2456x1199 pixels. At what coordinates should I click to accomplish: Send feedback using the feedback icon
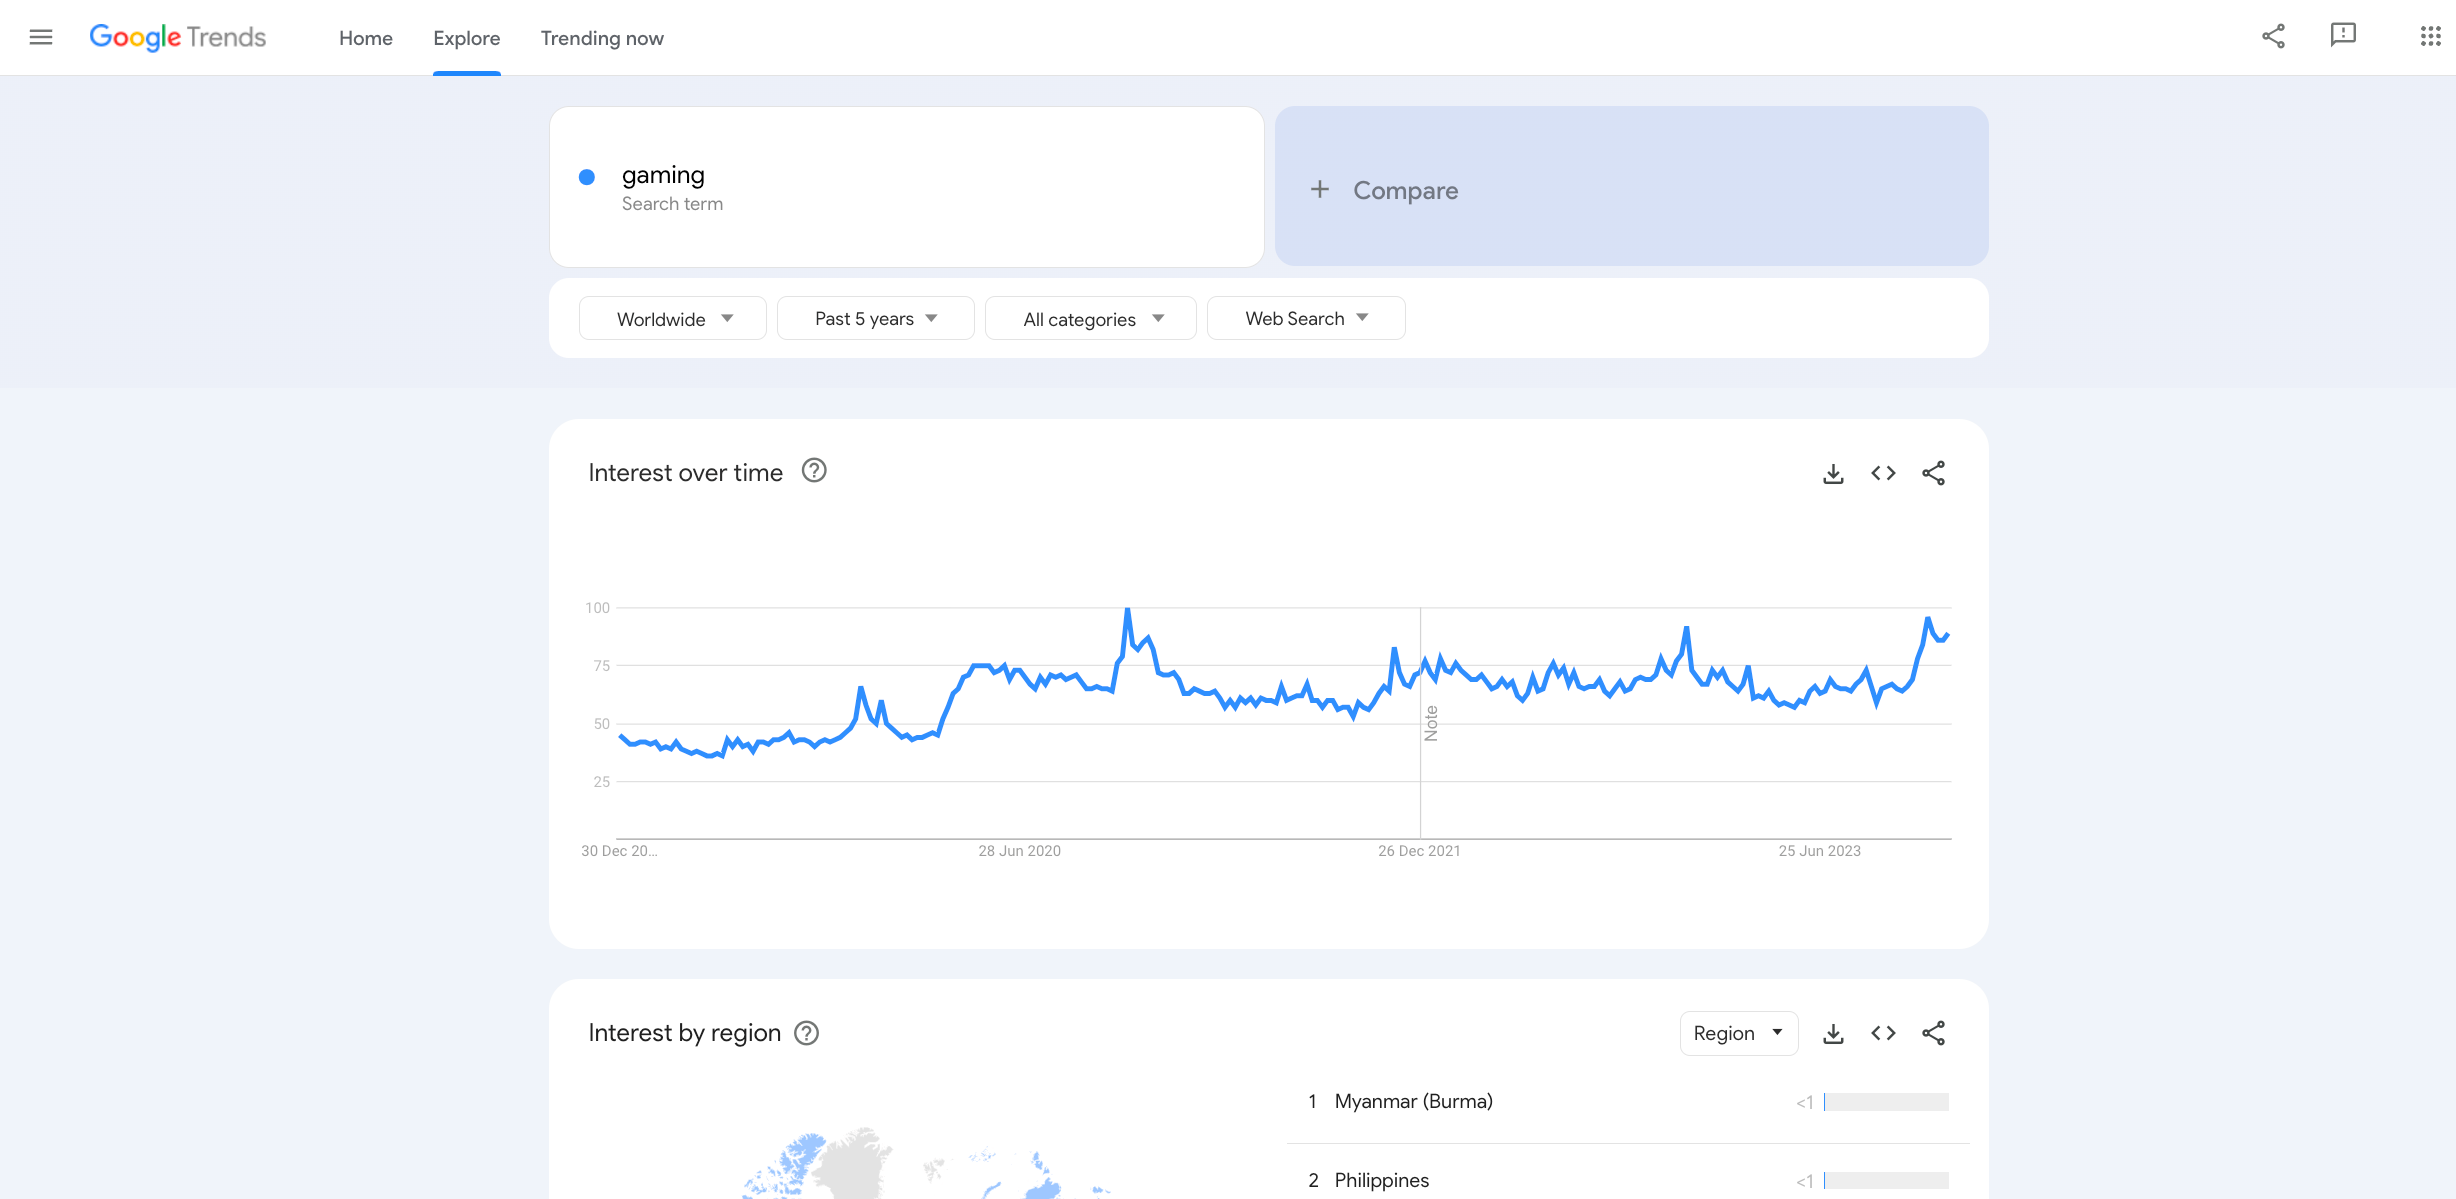[x=2344, y=36]
